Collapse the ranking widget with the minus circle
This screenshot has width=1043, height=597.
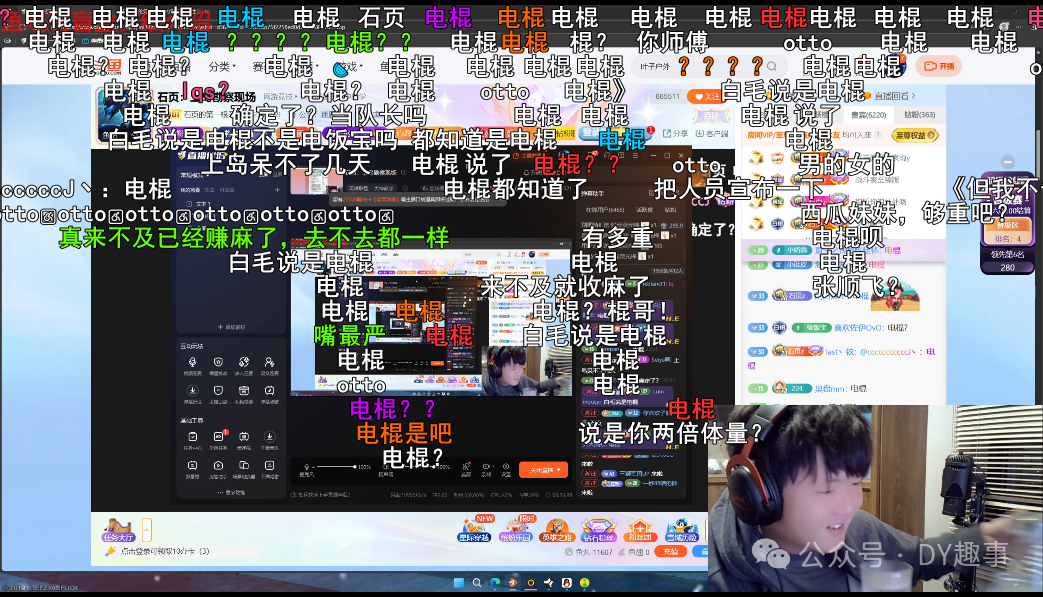point(1008,162)
